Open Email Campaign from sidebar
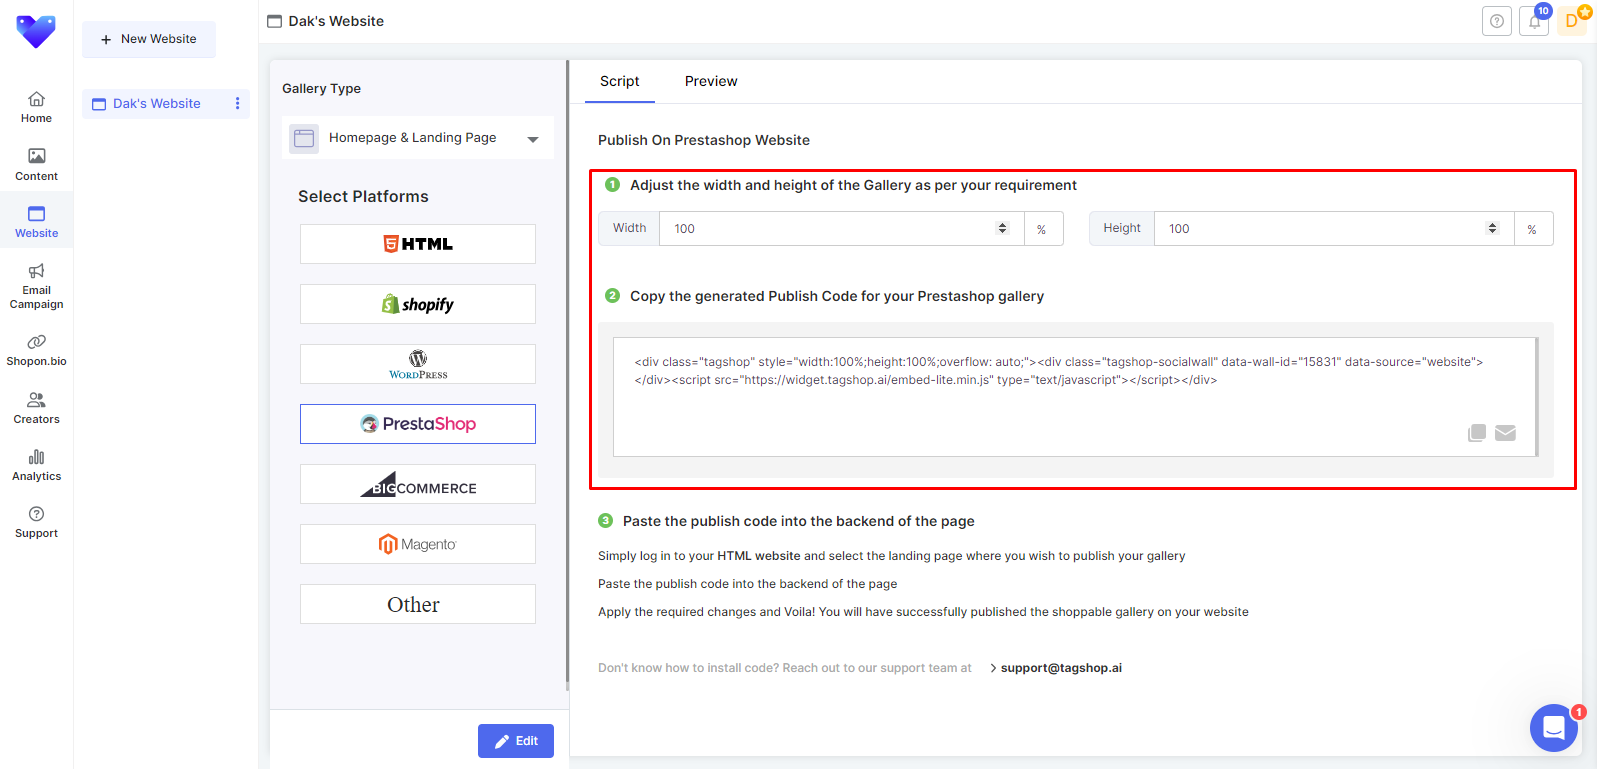The width and height of the screenshot is (1597, 769). (36, 286)
